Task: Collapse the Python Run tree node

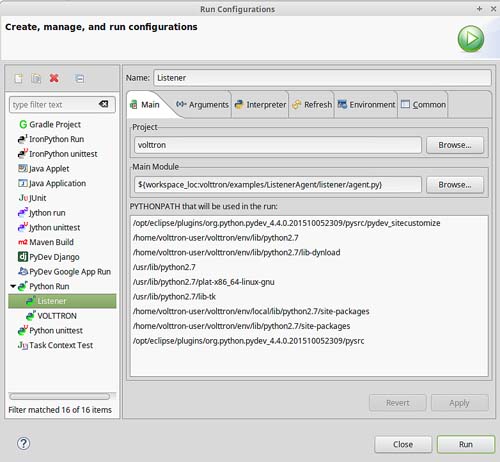Action: point(13,286)
